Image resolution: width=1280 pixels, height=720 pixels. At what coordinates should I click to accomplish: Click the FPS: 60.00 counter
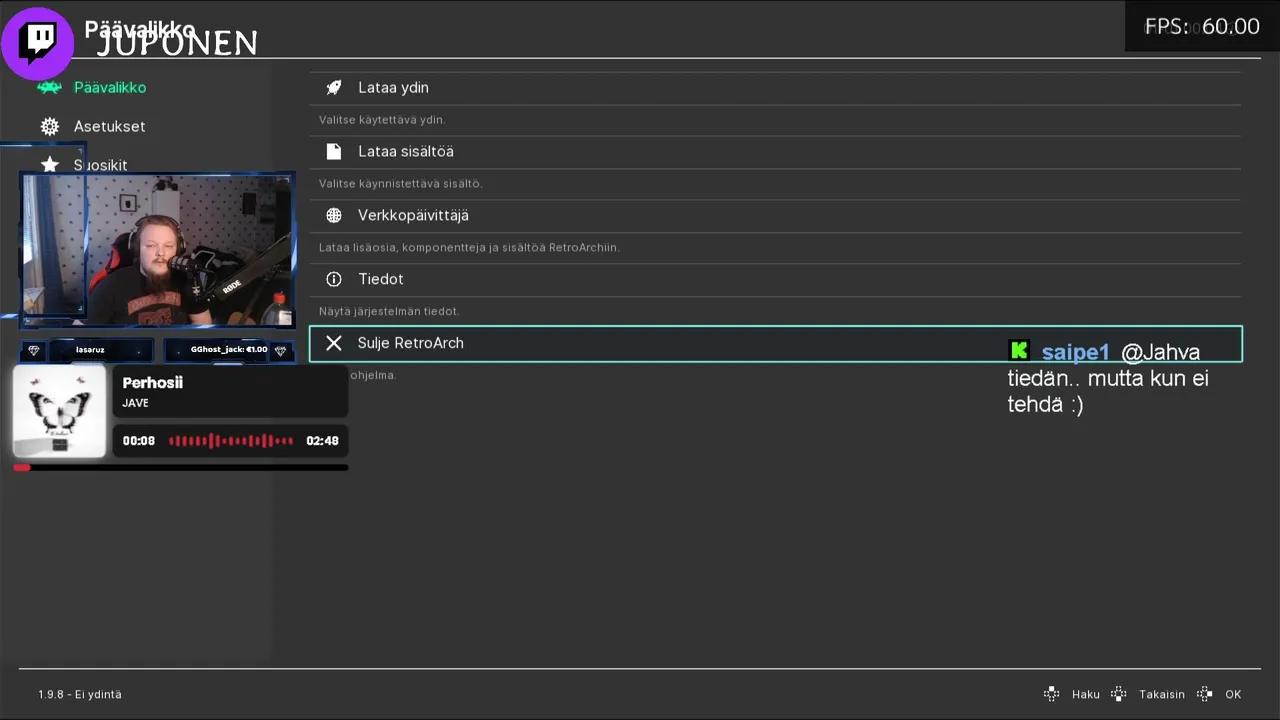(1202, 27)
